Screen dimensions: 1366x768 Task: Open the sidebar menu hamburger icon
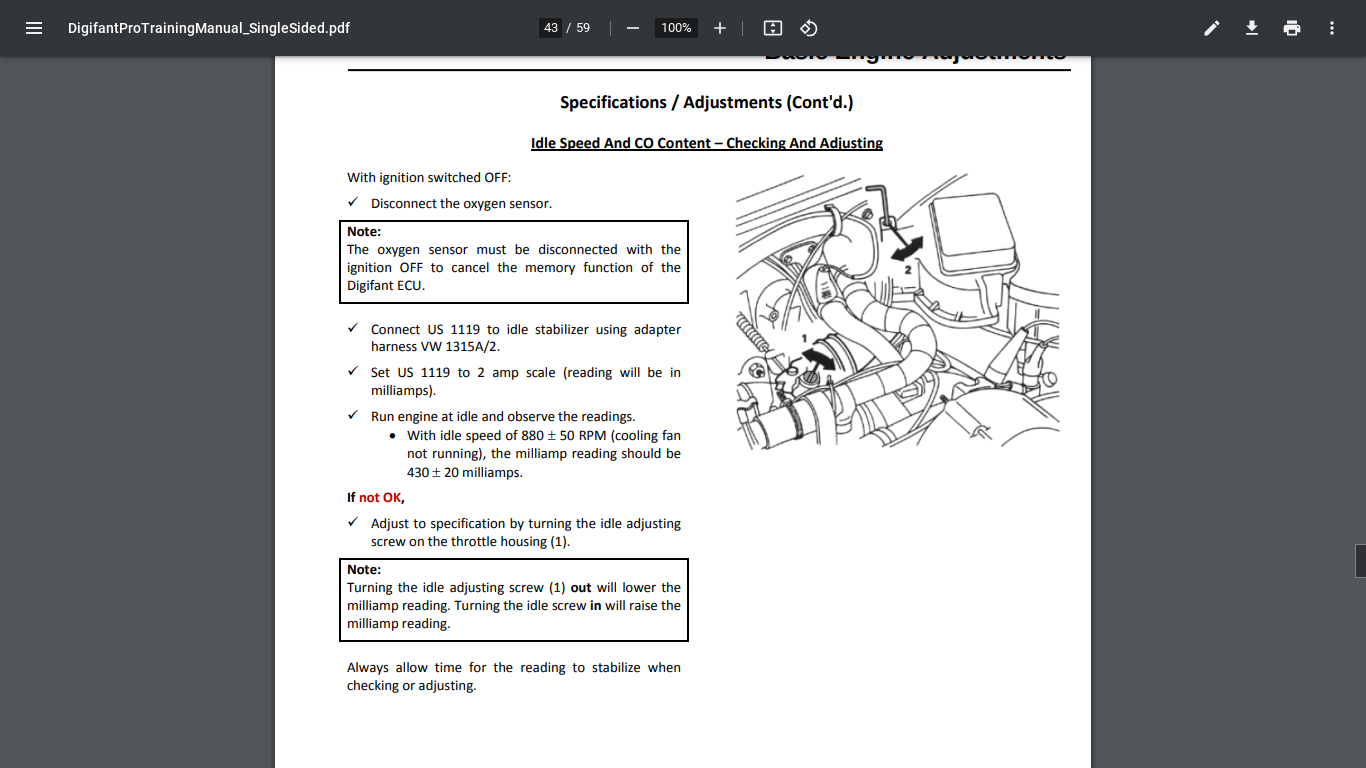pyautogui.click(x=34, y=28)
